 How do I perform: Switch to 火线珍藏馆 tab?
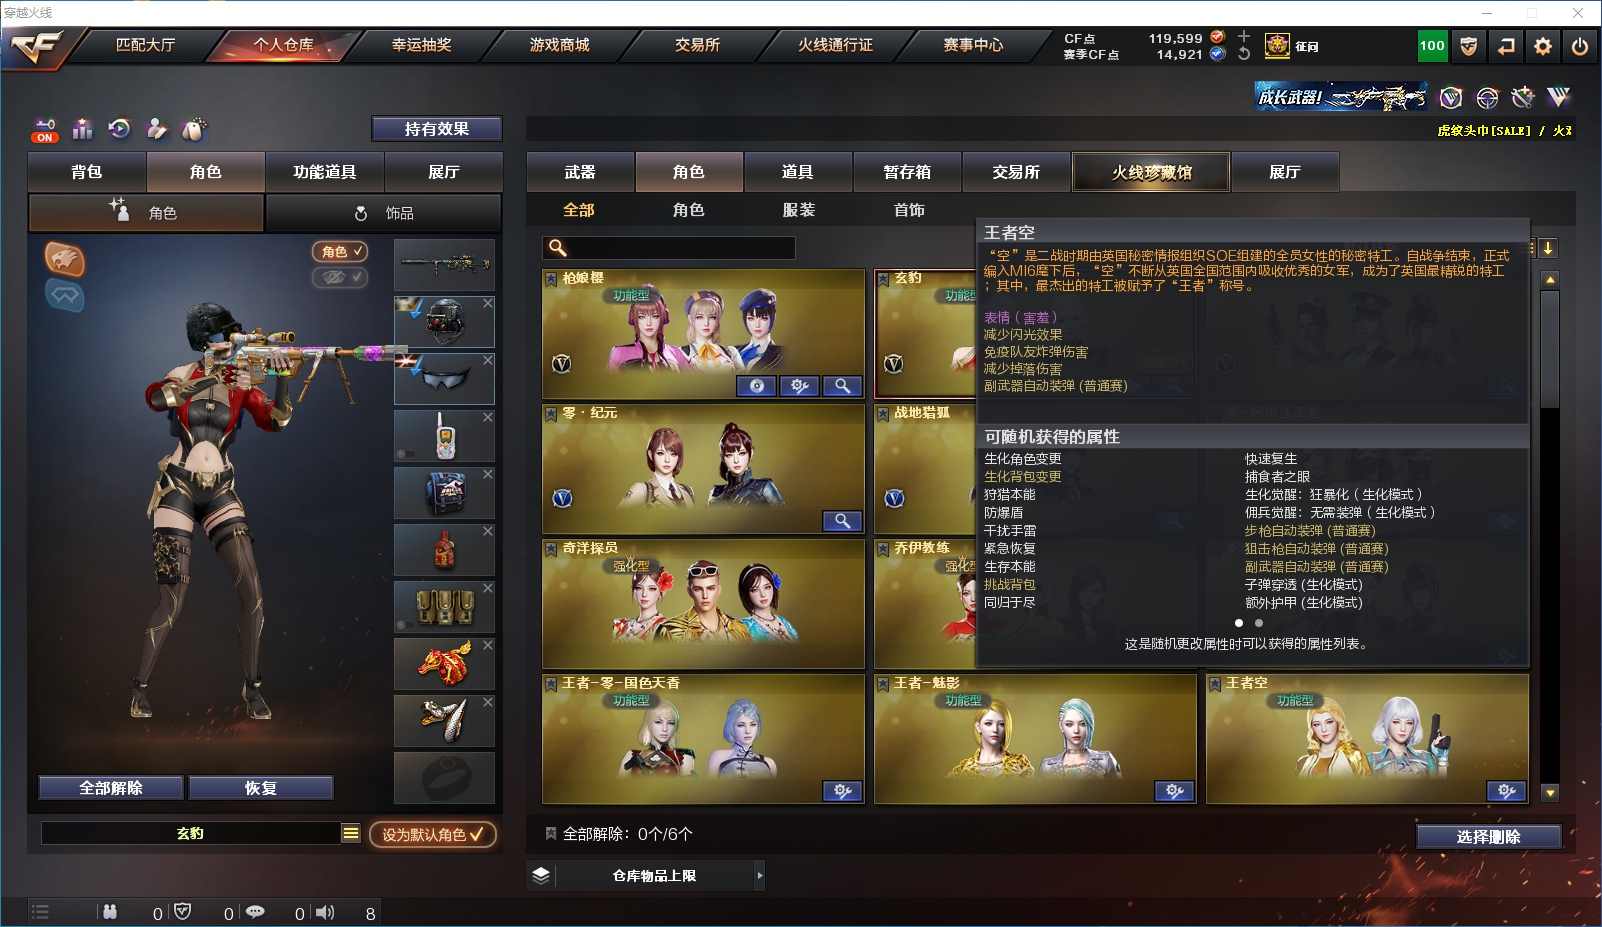1151,172
